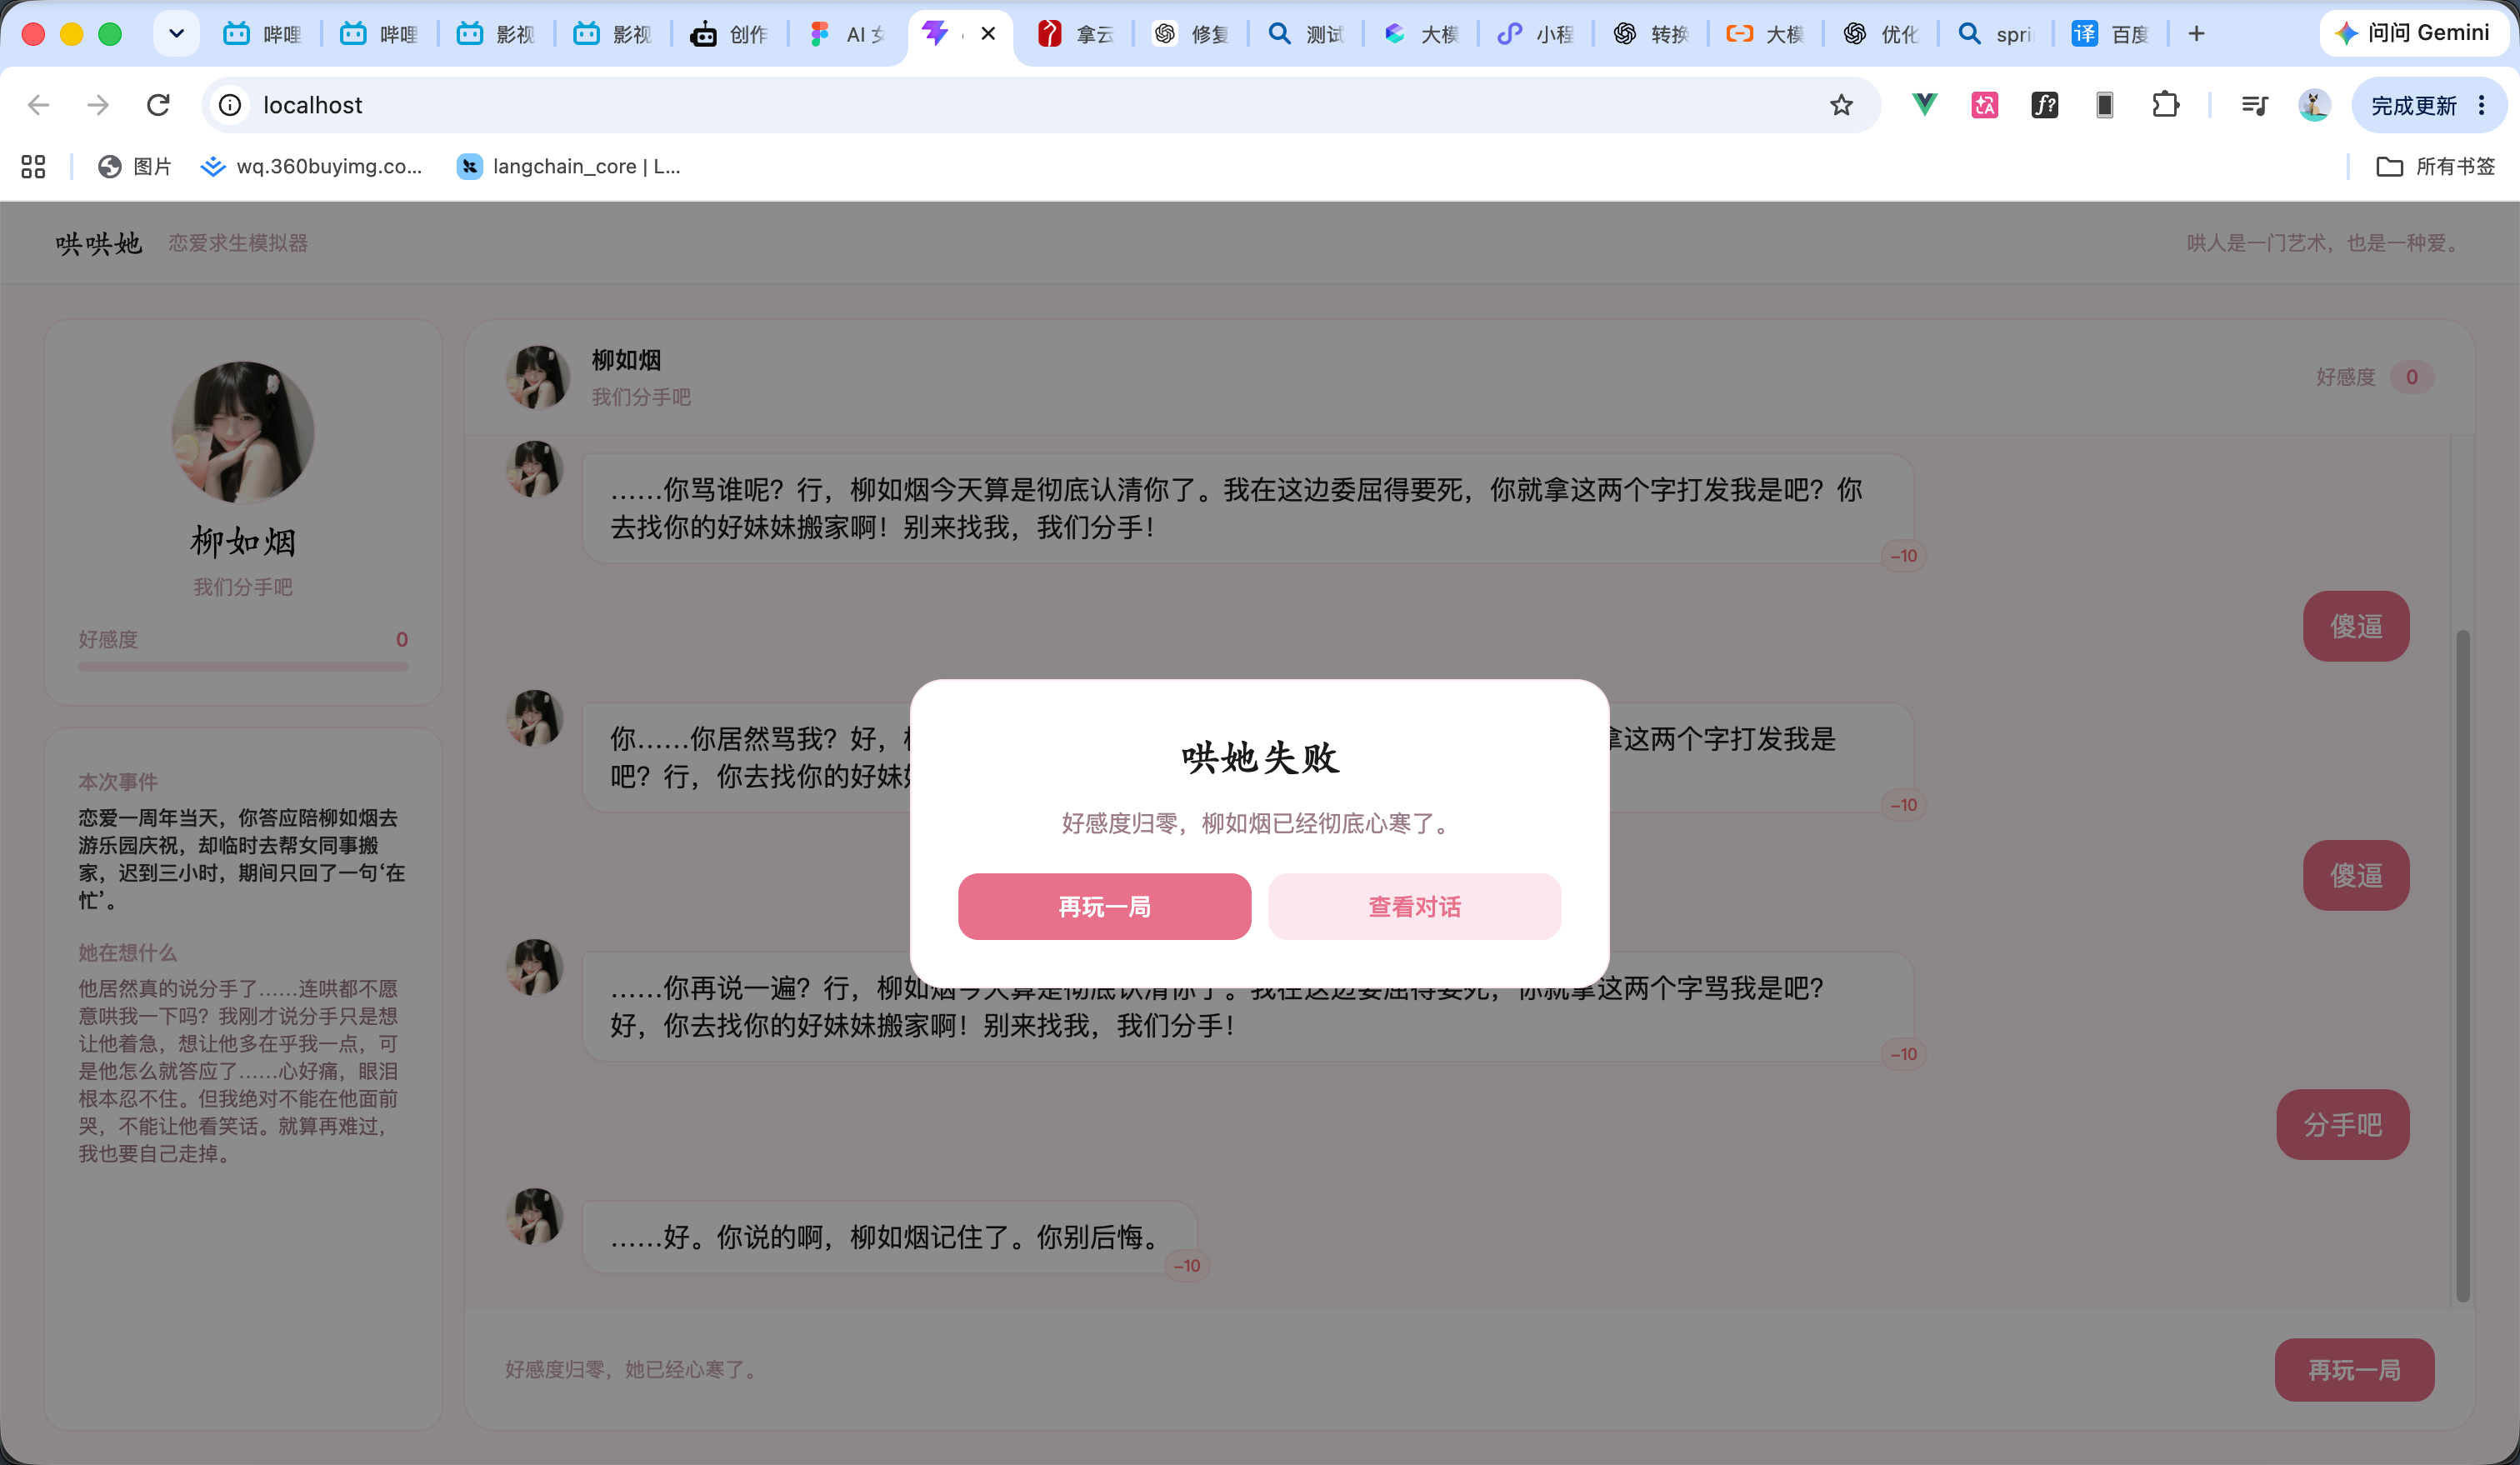Open the 图片 bookmark
The image size is (2520, 1465).
click(x=134, y=166)
